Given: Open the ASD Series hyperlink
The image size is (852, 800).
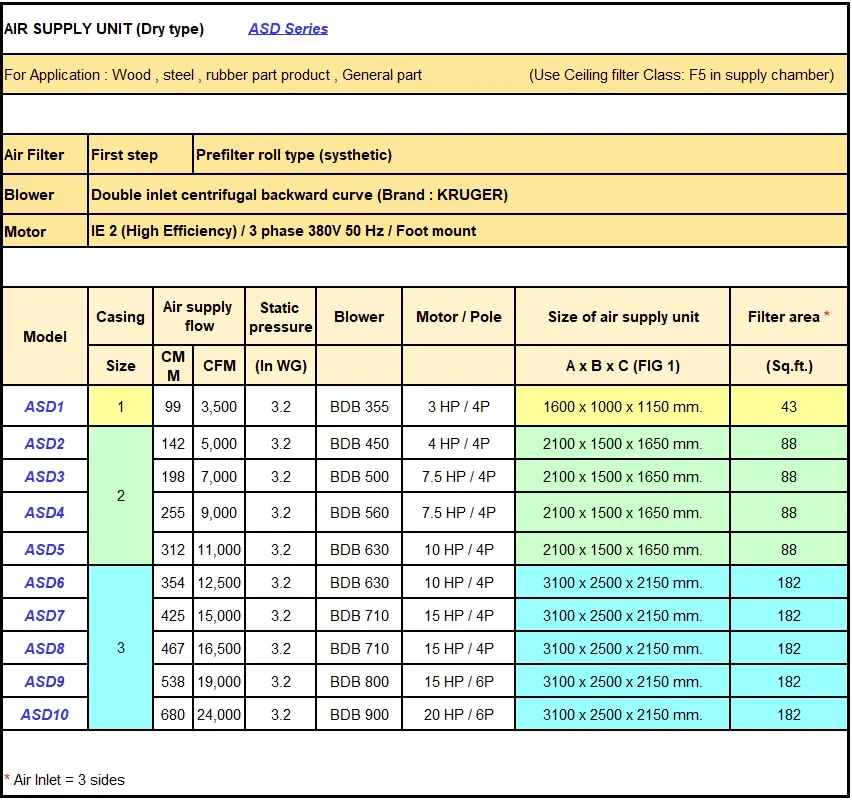Looking at the screenshot, I should (287, 28).
